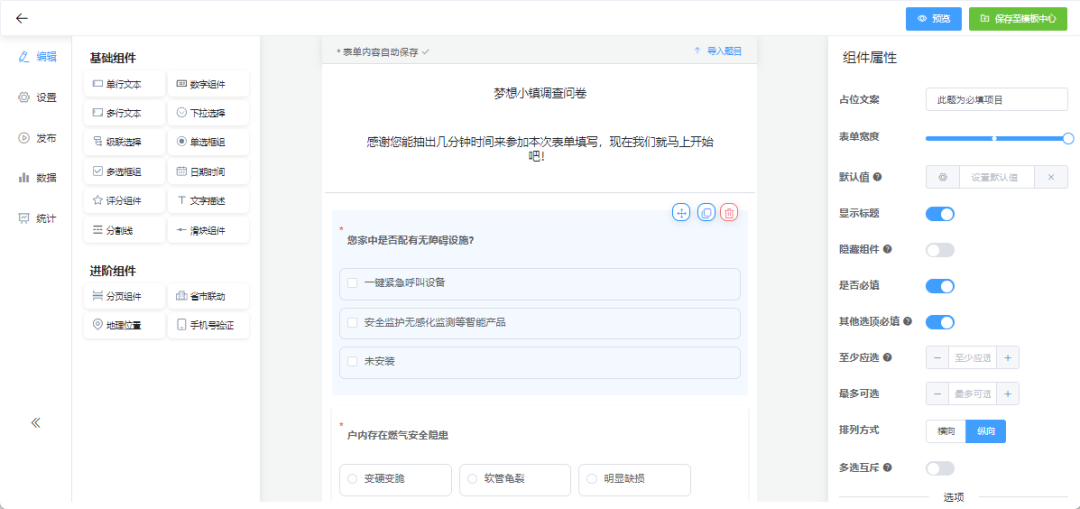This screenshot has height=509, width=1080.
Task: Click the 导入题目 link
Action: 718,51
